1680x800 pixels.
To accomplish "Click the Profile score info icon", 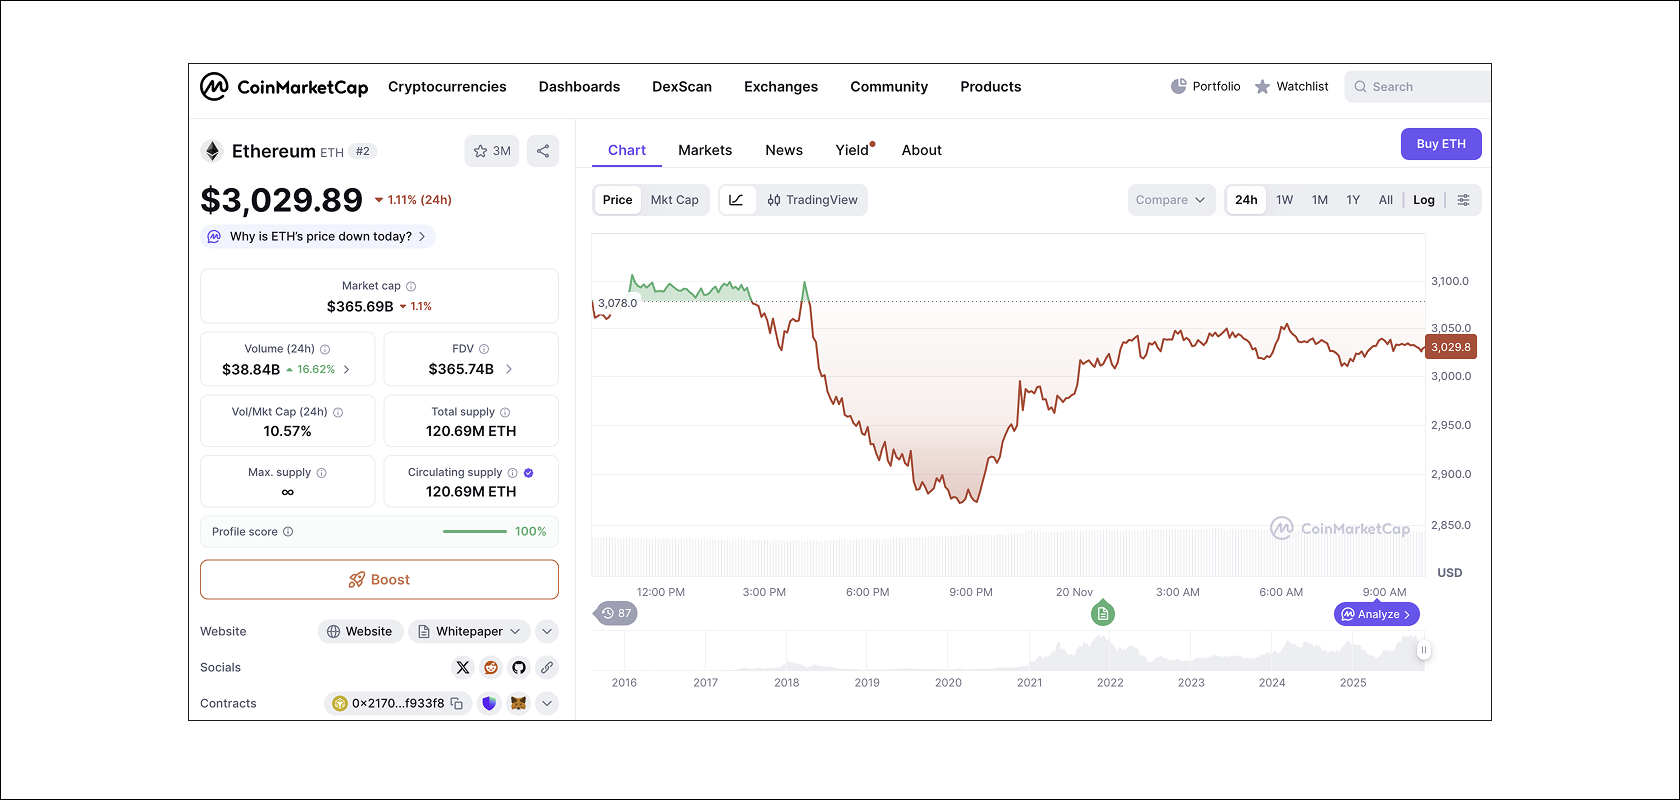I will [x=288, y=532].
